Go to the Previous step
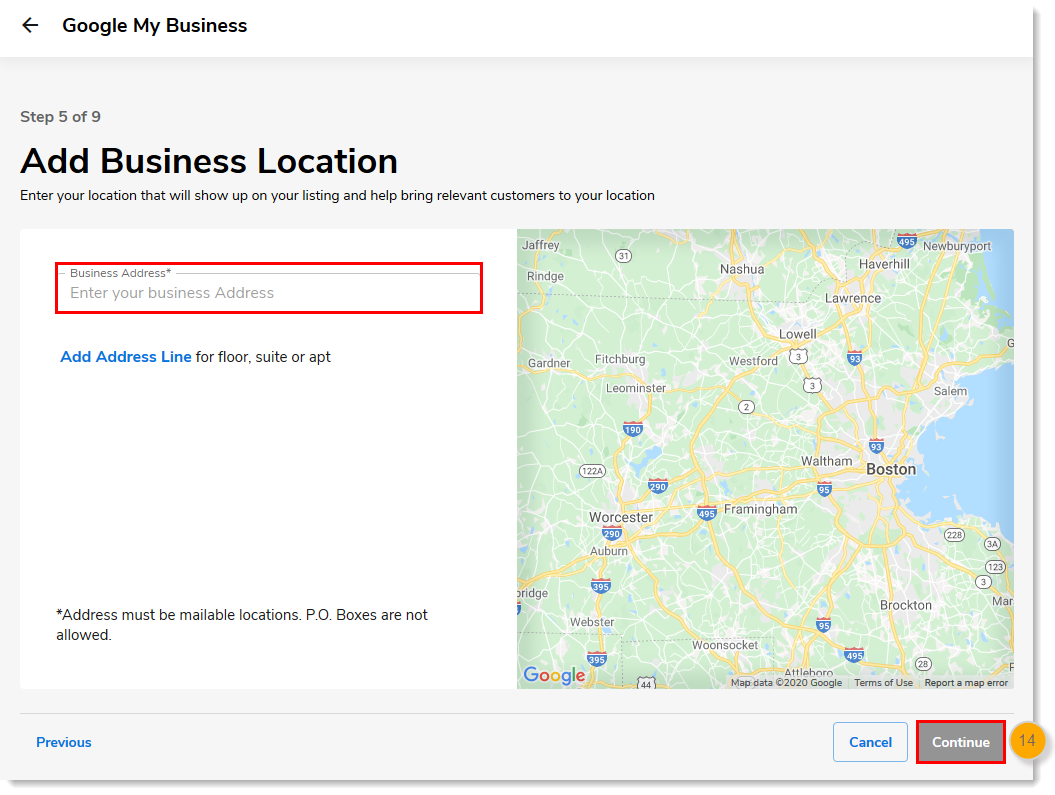Viewport: 1055px width, 795px height. pos(64,743)
